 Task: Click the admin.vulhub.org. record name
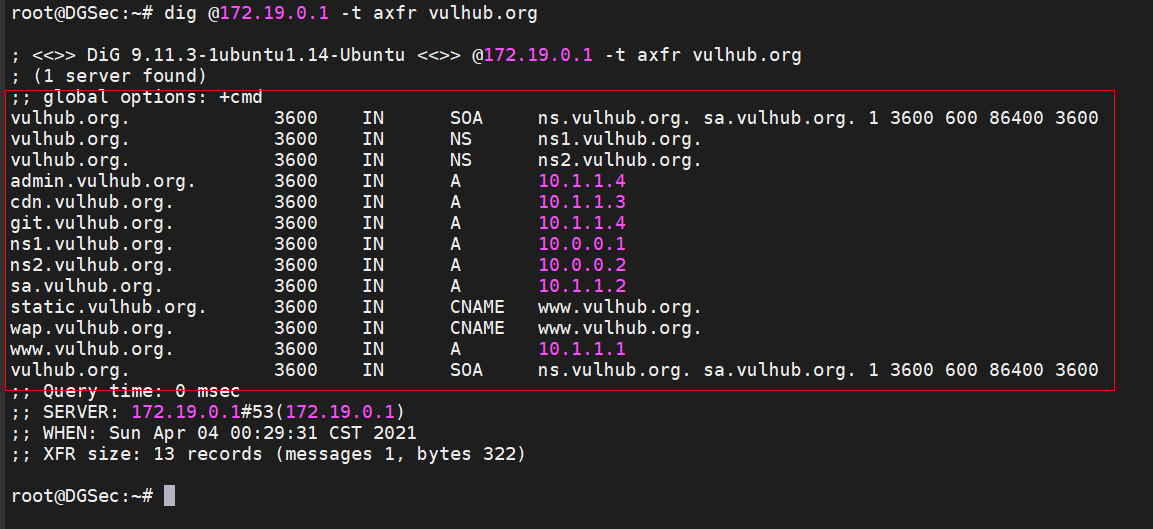pos(103,181)
